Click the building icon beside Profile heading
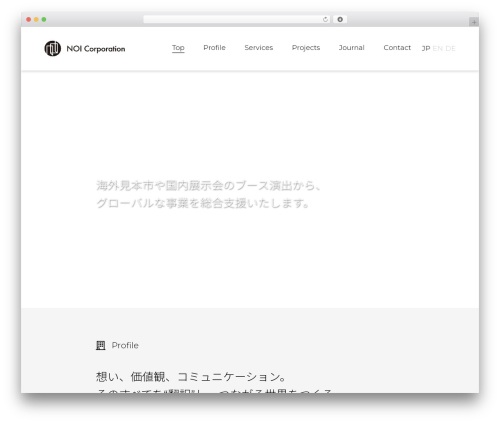This screenshot has height=423, width=500. [101, 345]
